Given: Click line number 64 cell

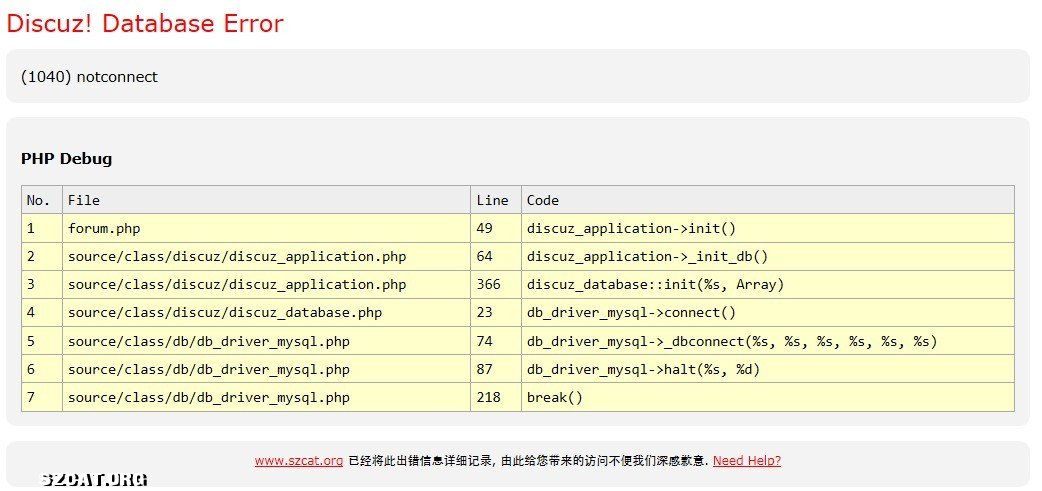Looking at the screenshot, I should (496, 256).
